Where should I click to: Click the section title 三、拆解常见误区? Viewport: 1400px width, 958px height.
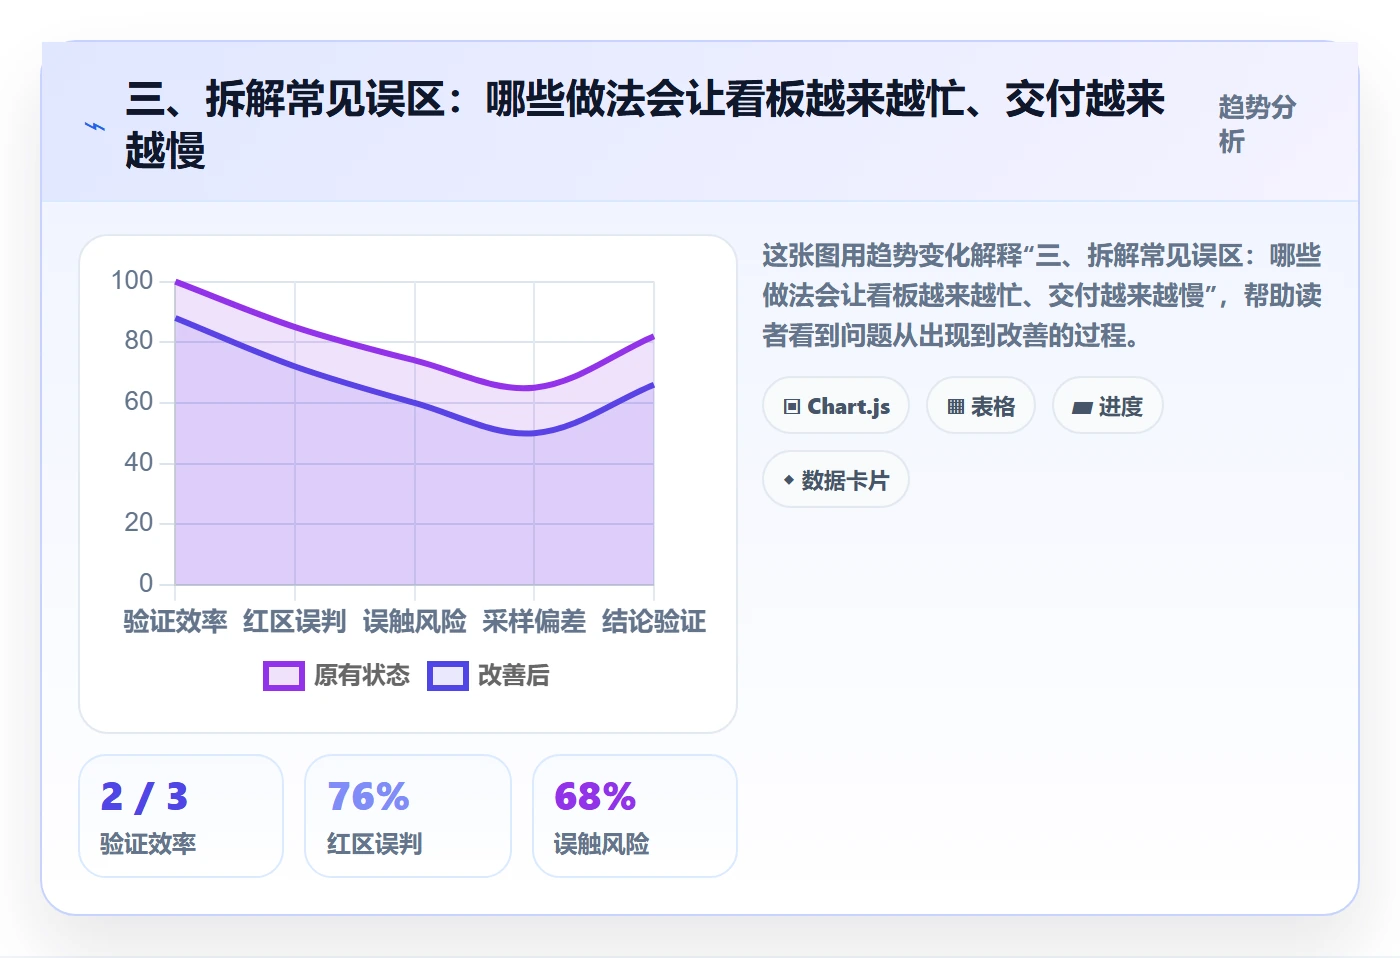pyautogui.click(x=646, y=125)
